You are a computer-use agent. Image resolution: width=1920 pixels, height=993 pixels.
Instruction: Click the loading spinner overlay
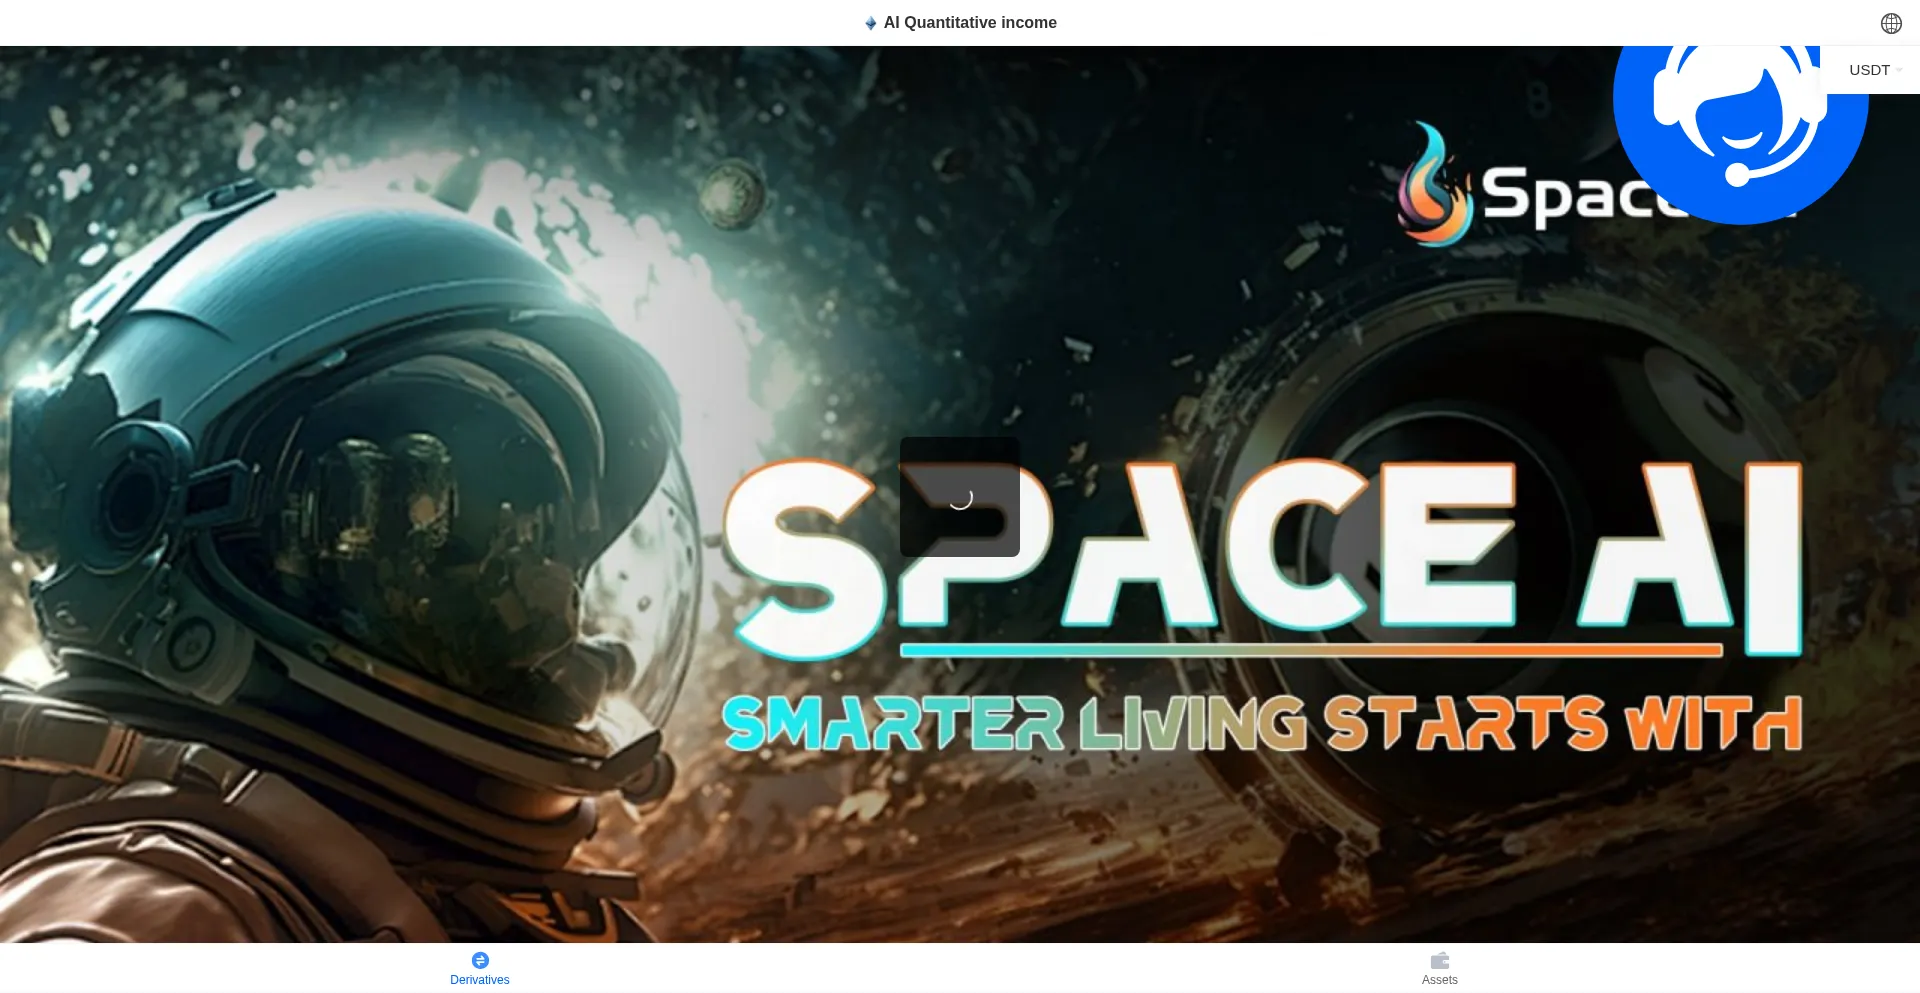(960, 497)
